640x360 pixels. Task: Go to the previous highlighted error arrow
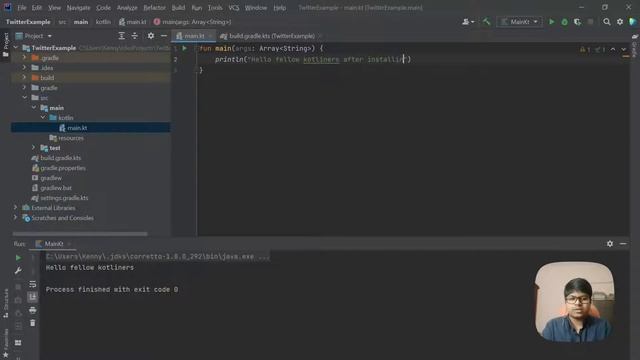tap(613, 49)
